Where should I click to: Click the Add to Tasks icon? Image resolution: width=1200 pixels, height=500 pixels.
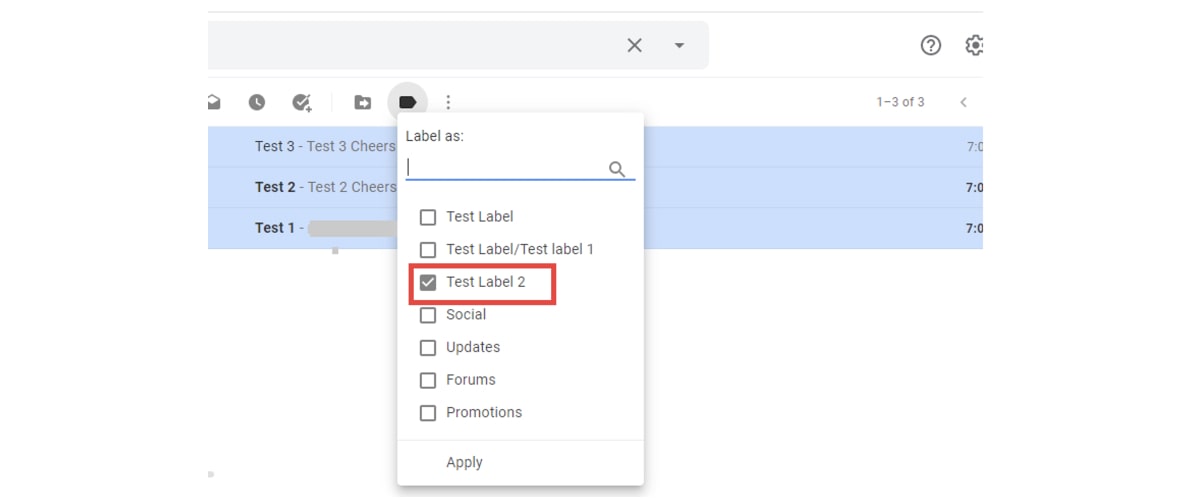tap(302, 102)
